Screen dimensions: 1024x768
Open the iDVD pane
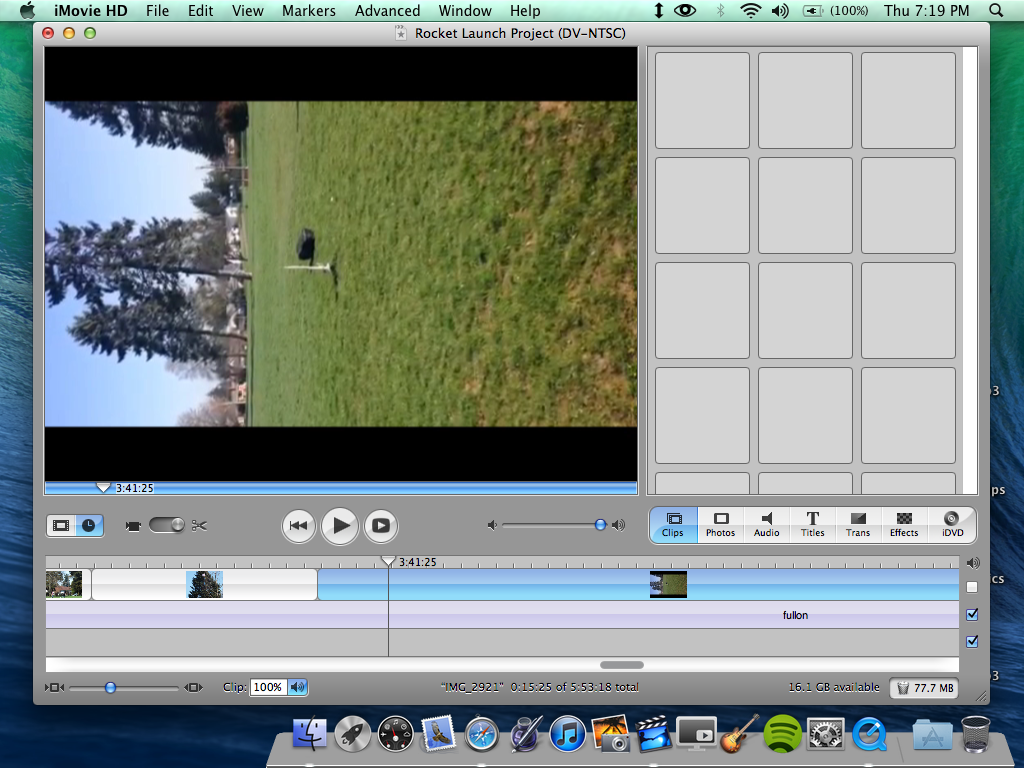(951, 525)
